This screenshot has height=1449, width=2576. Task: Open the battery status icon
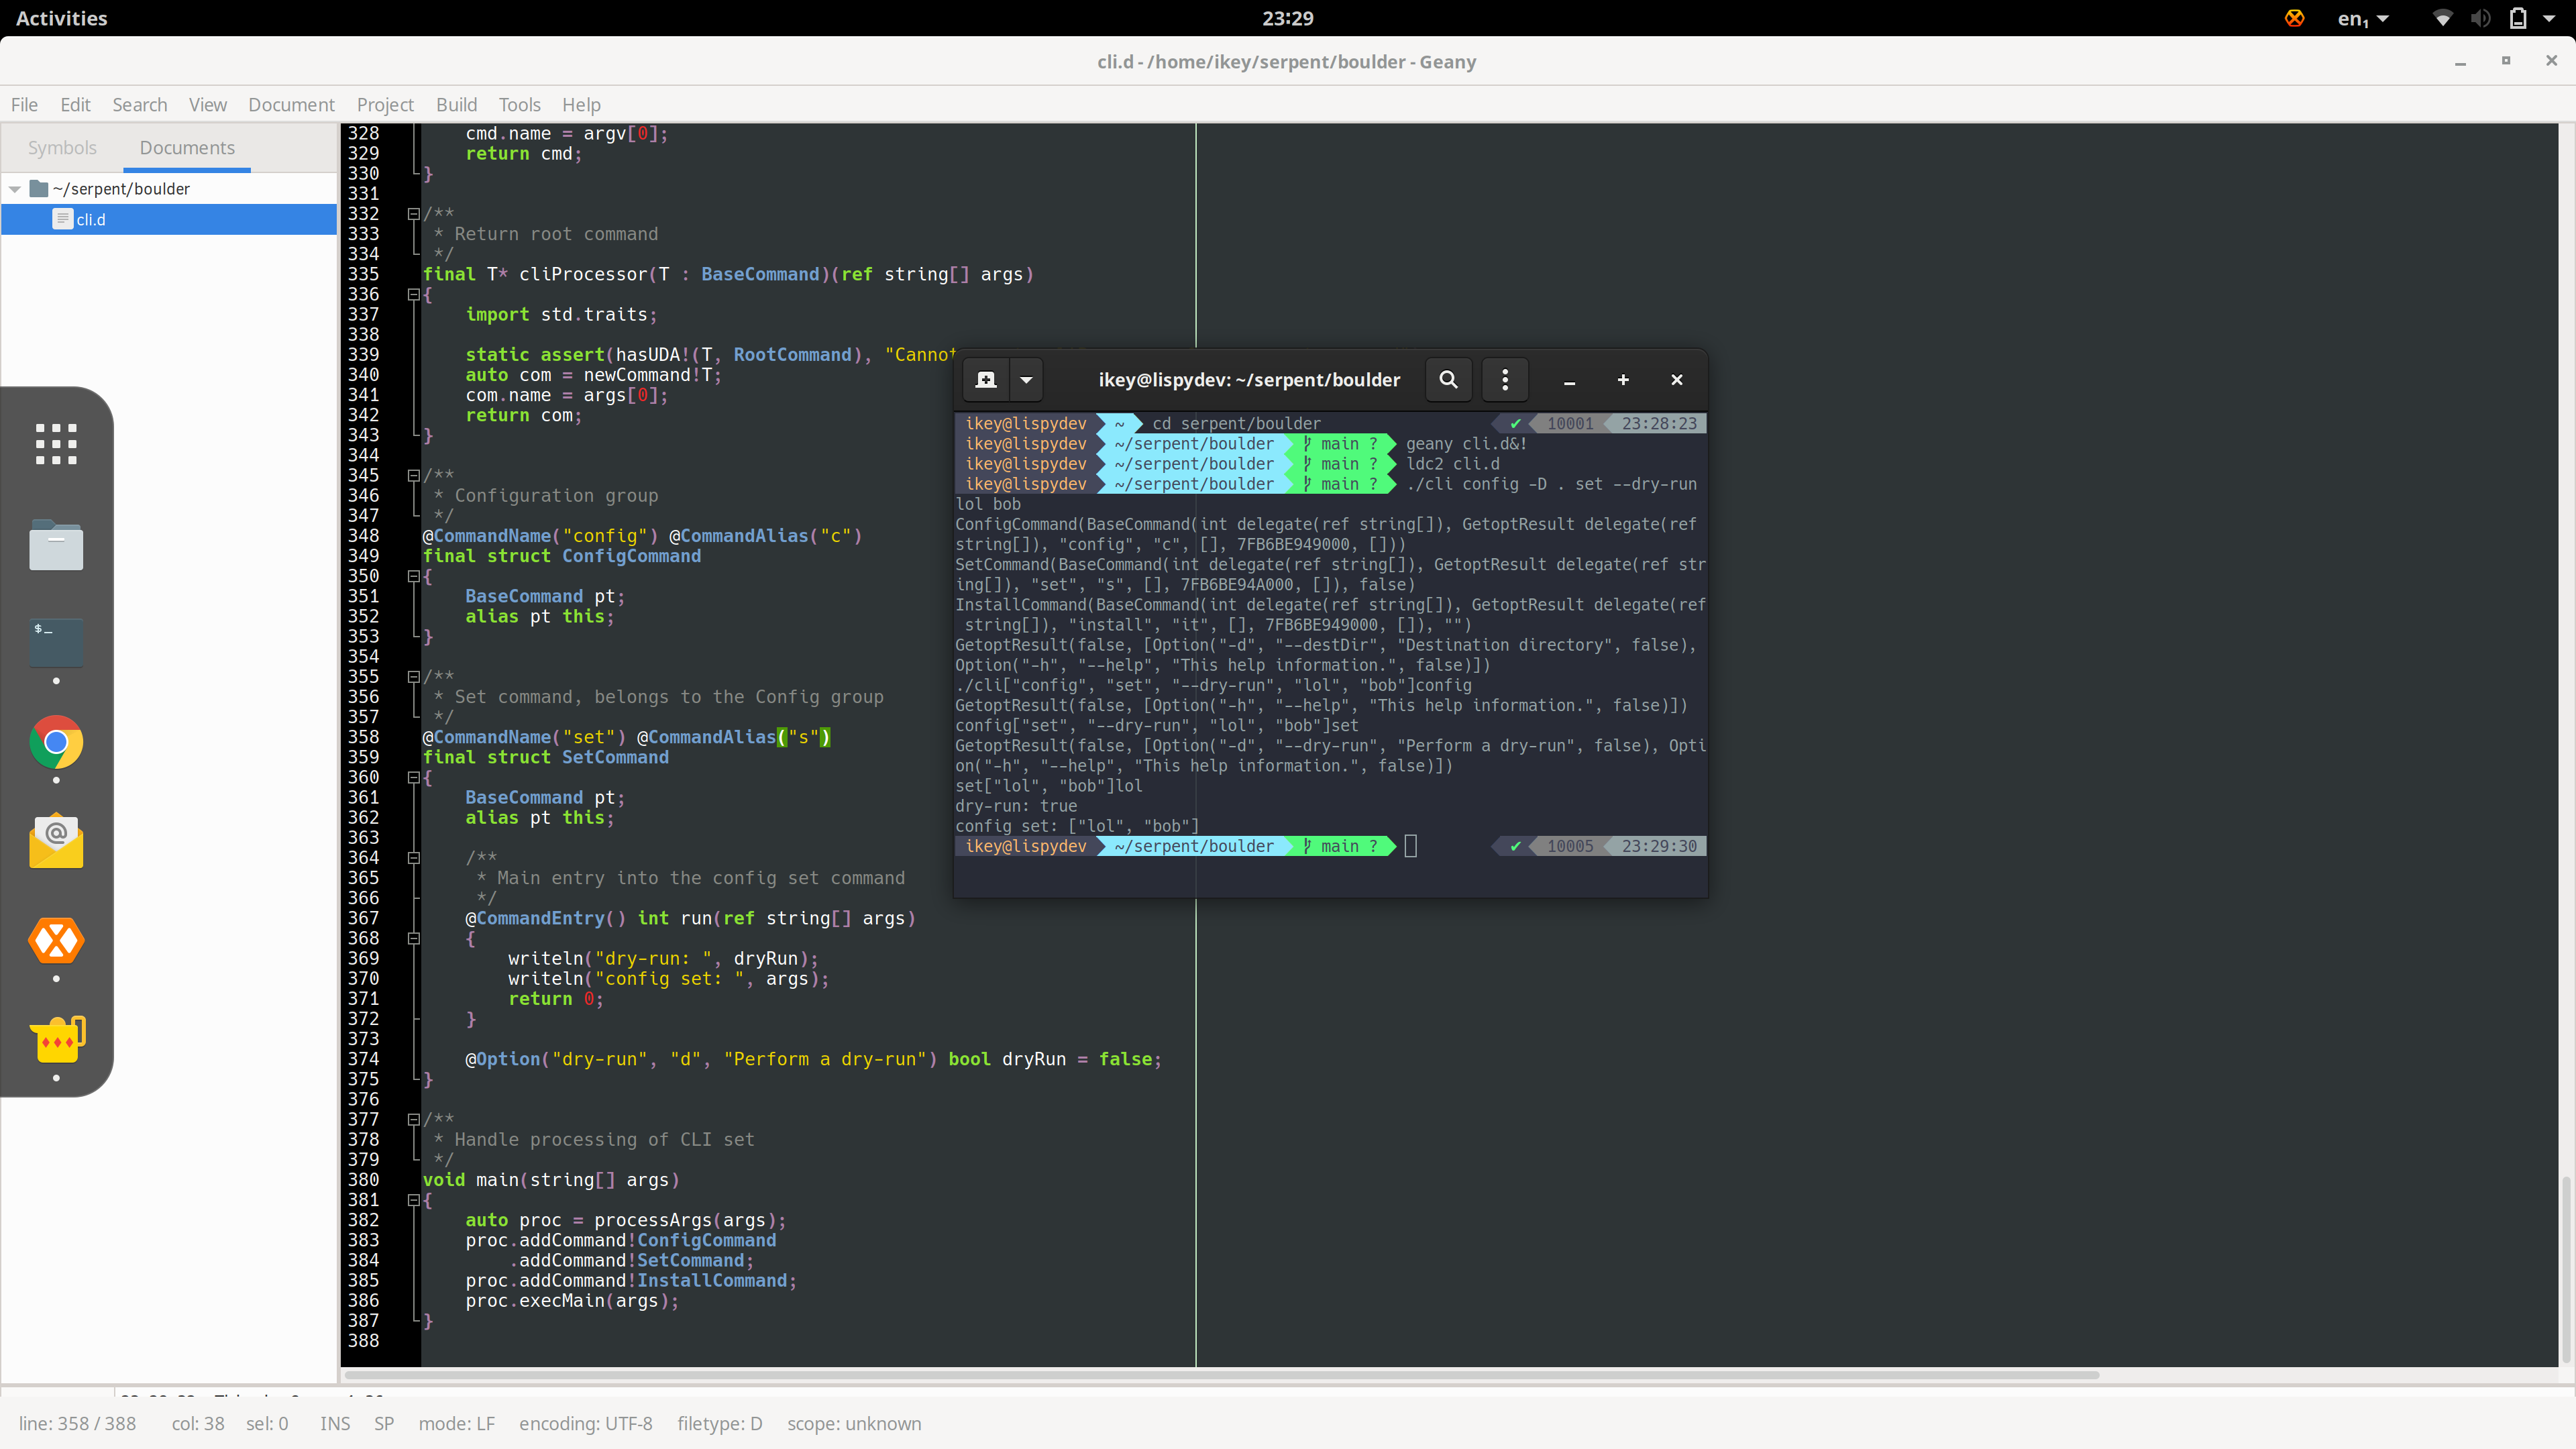(x=2518, y=18)
